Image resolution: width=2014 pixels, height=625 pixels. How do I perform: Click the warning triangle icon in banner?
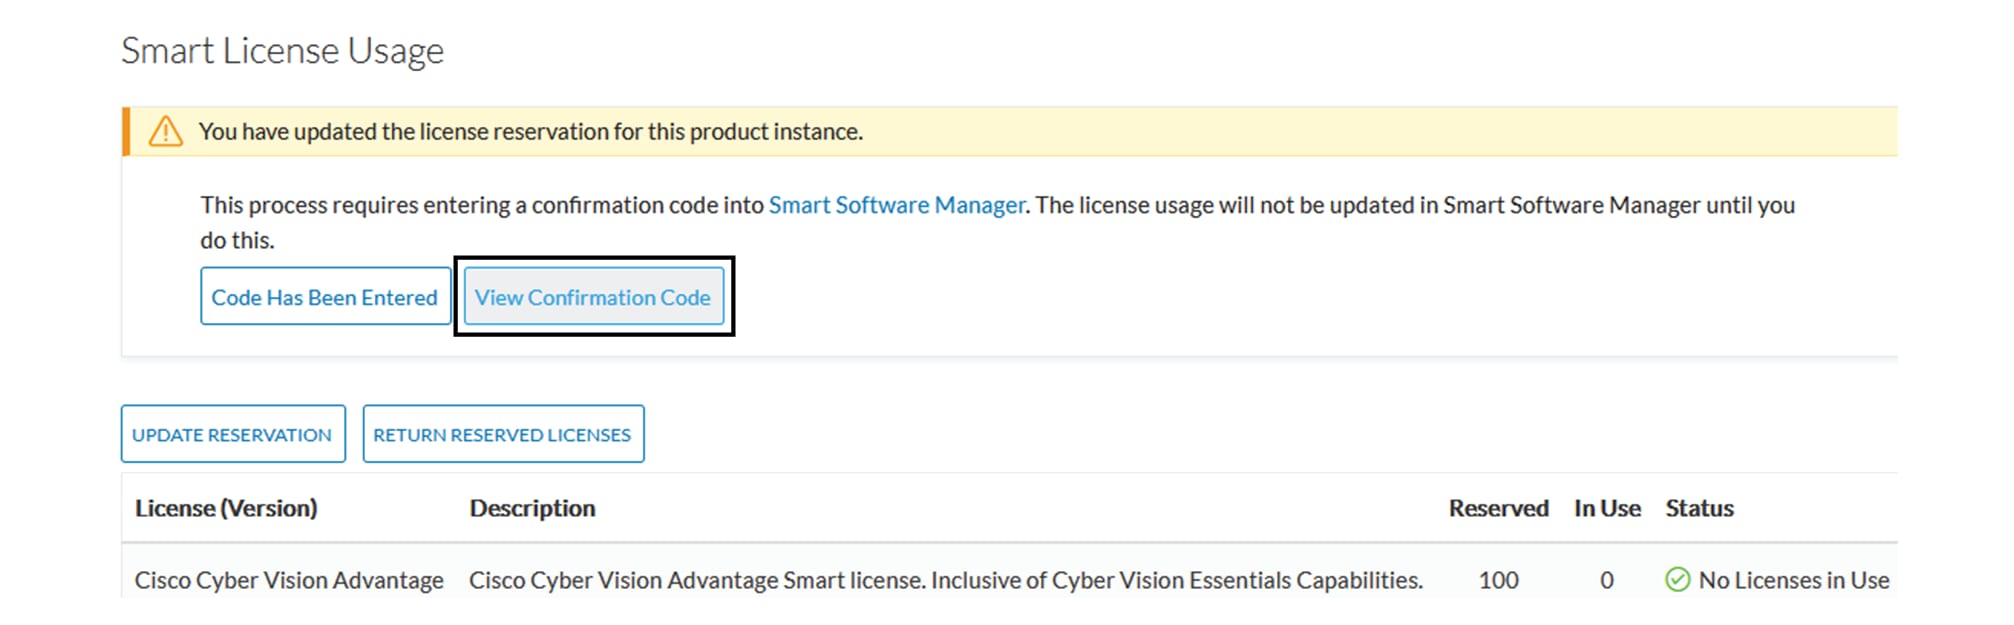[x=166, y=132]
